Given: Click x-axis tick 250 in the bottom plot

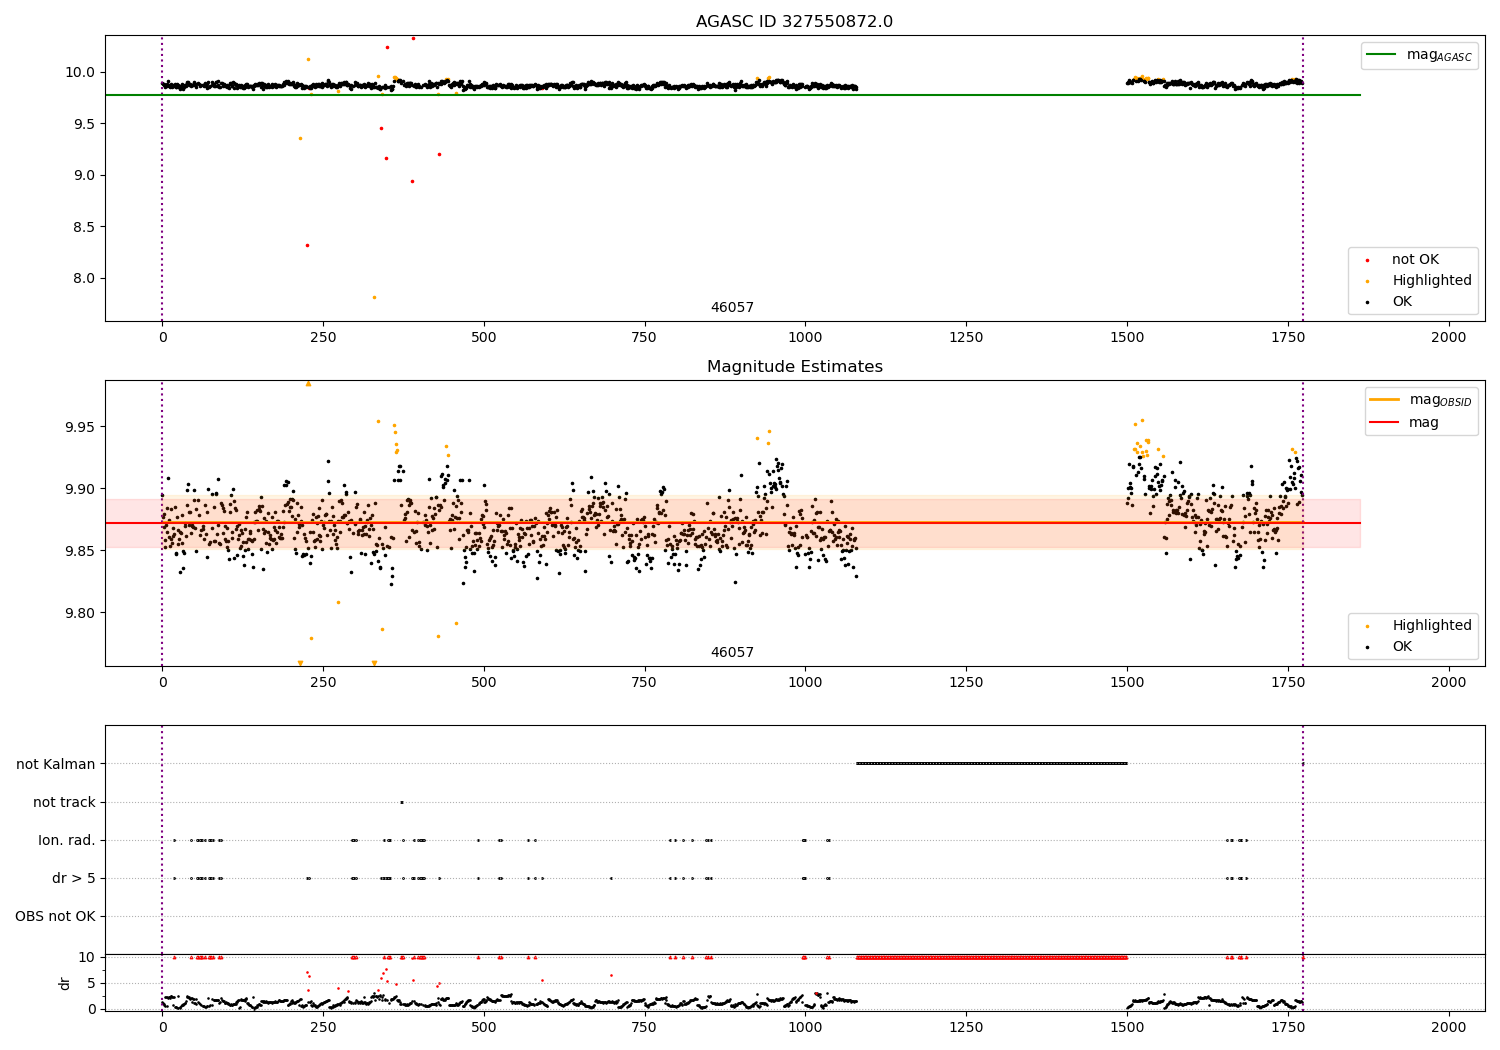Looking at the screenshot, I should click(x=323, y=1028).
